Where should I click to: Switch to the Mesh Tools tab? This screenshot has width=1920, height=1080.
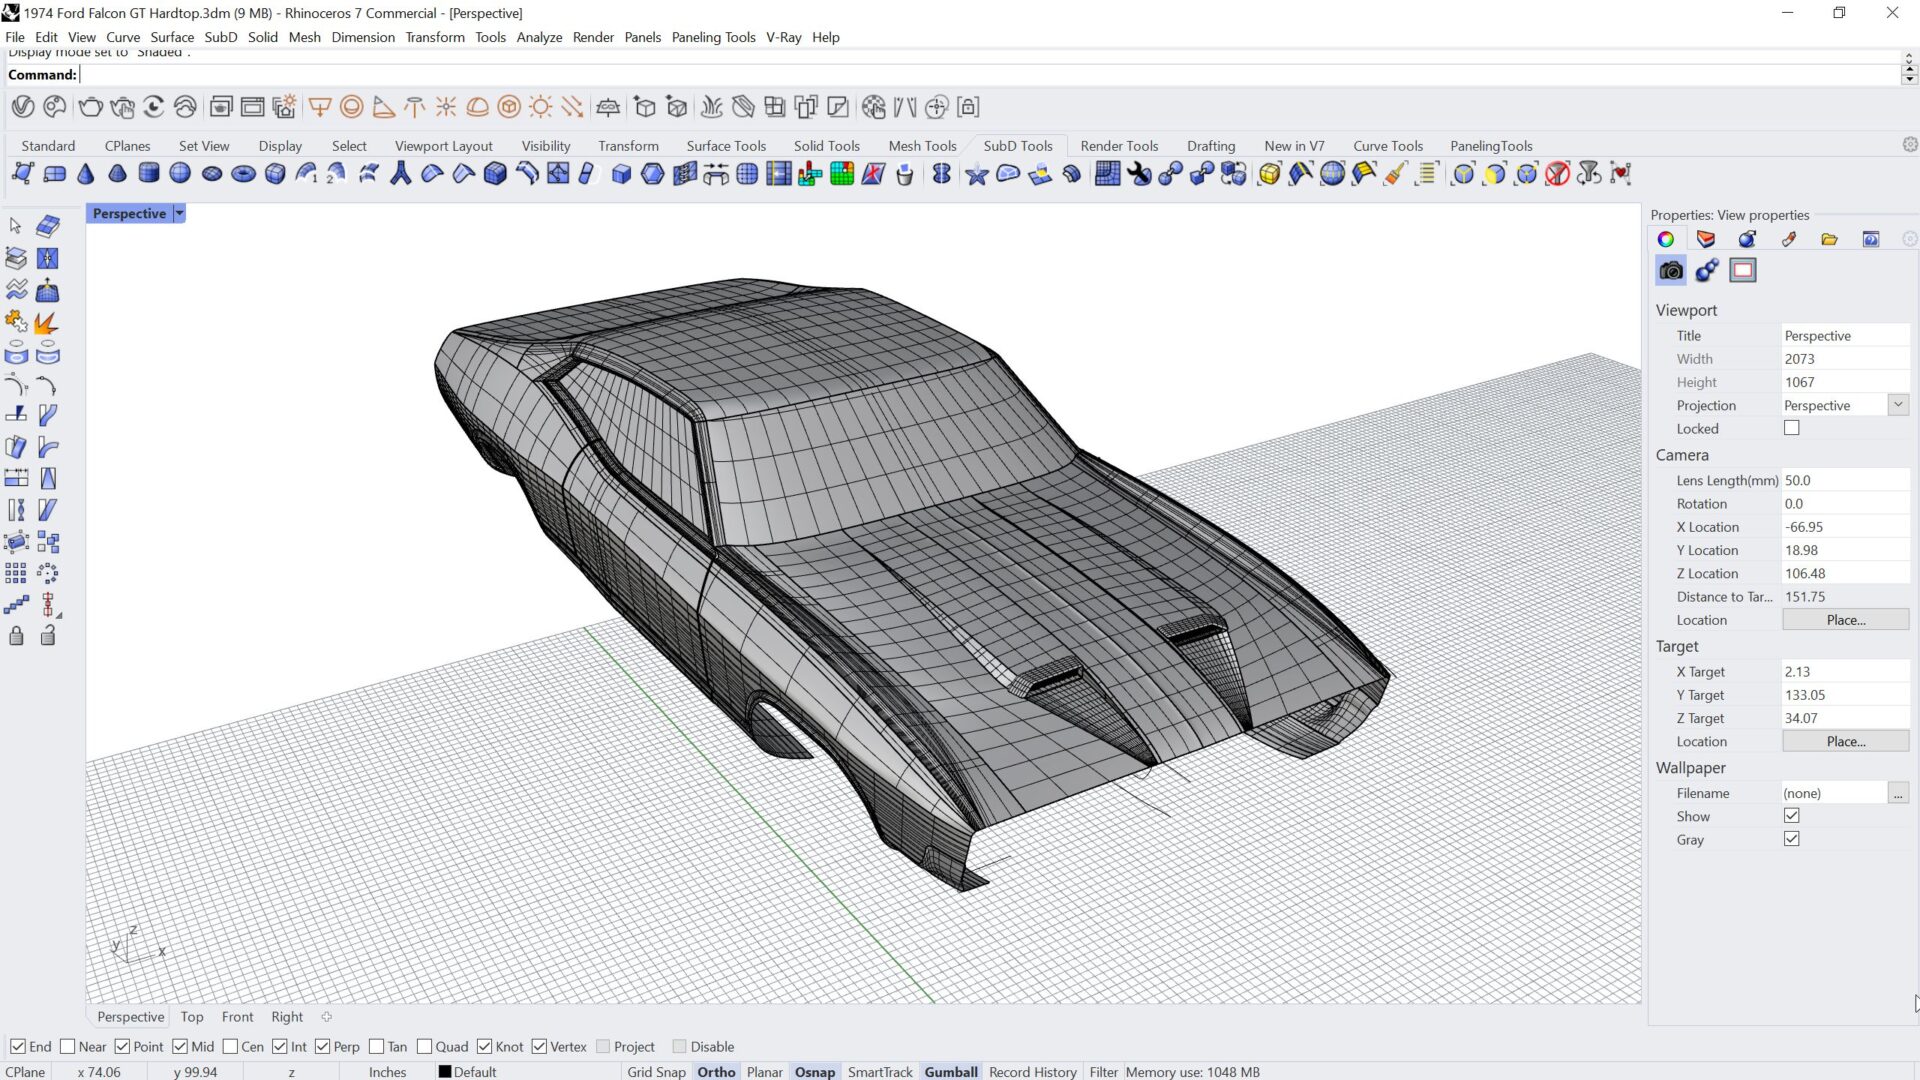click(921, 145)
